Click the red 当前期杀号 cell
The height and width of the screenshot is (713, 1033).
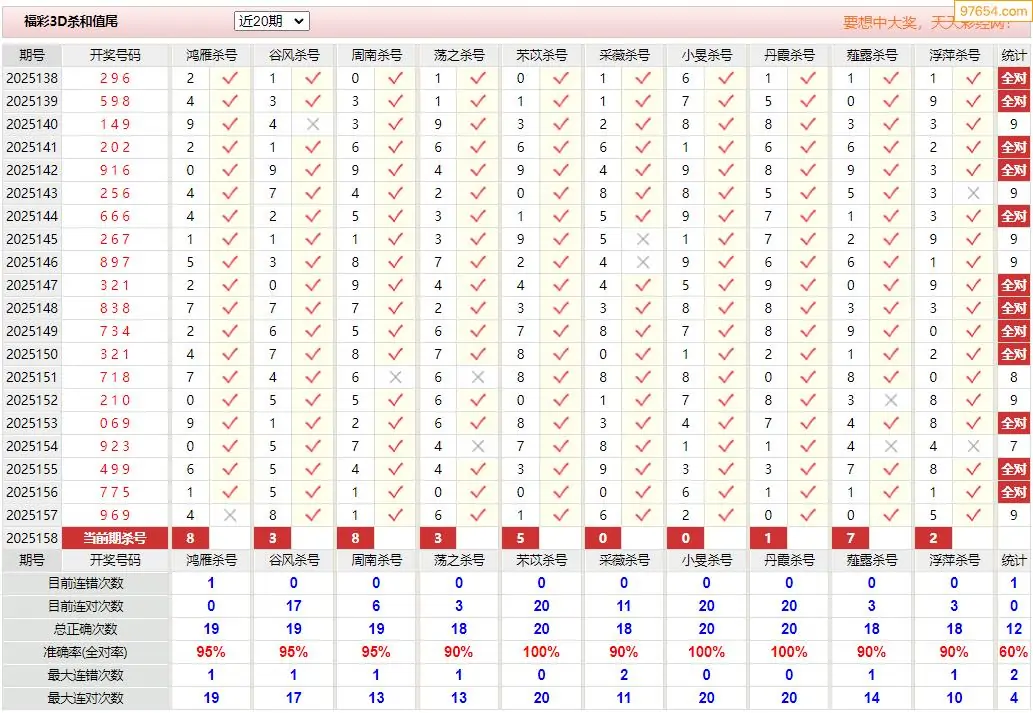pos(115,538)
